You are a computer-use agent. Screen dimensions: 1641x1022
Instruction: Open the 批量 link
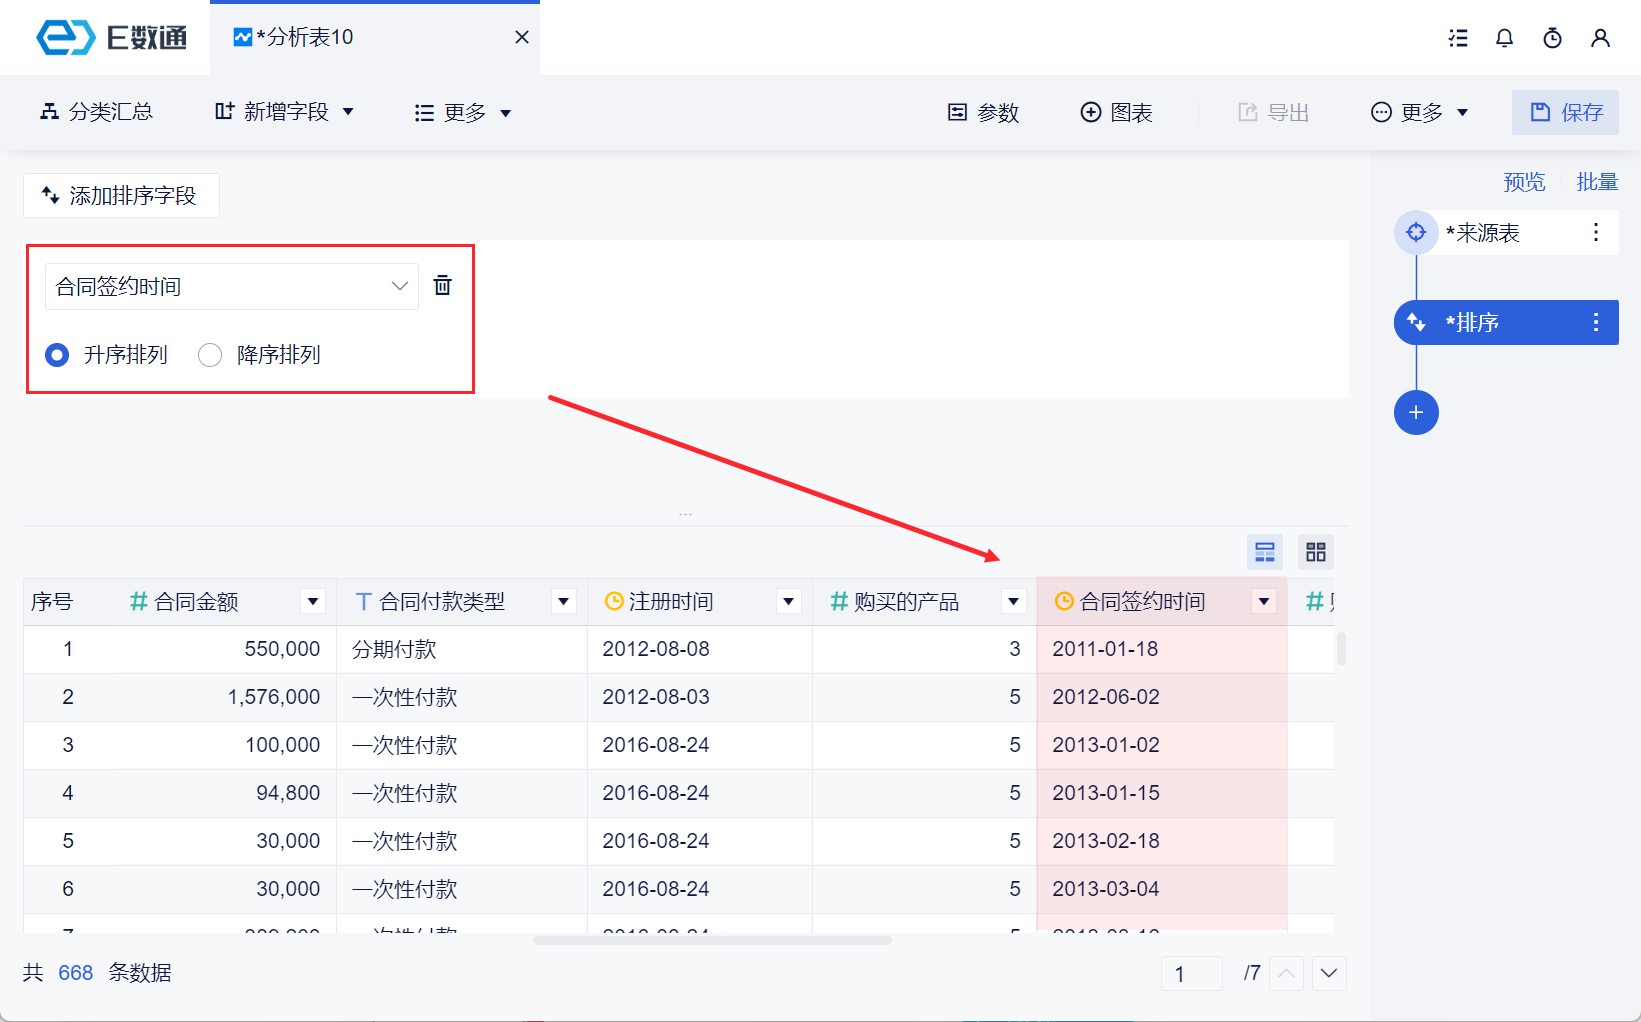point(1597,182)
